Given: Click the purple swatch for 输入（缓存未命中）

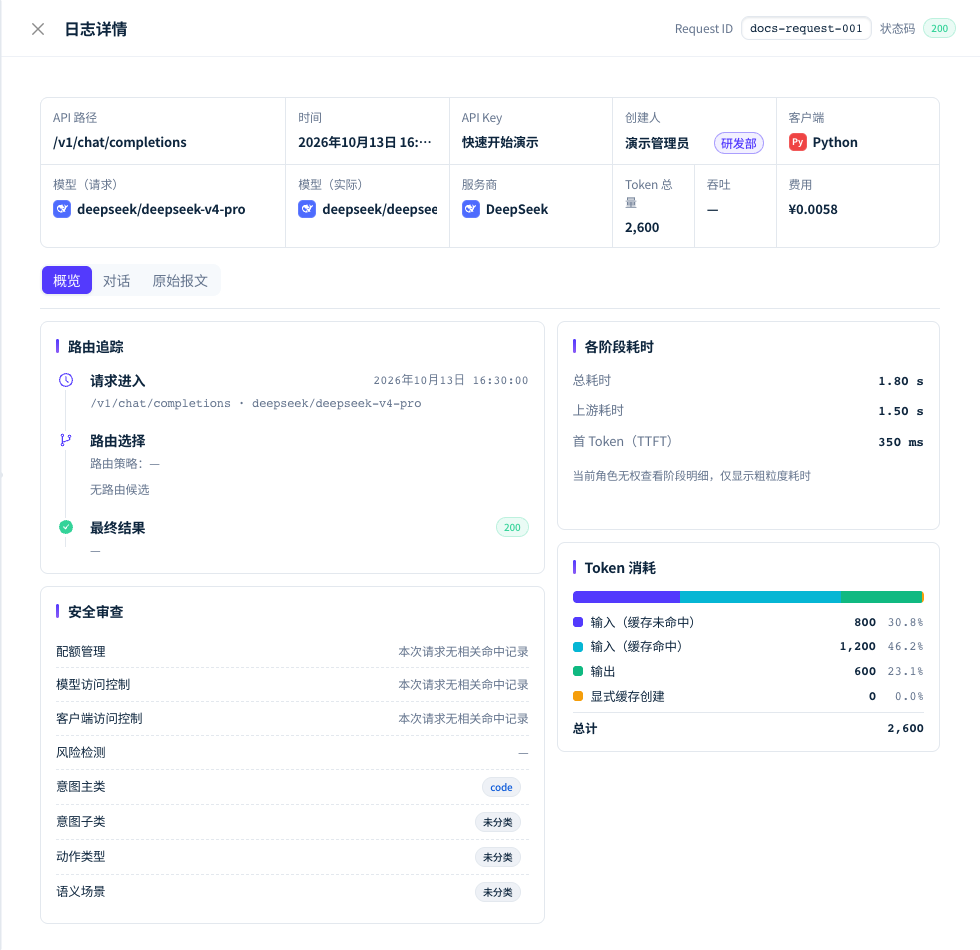Looking at the screenshot, I should coord(578,622).
